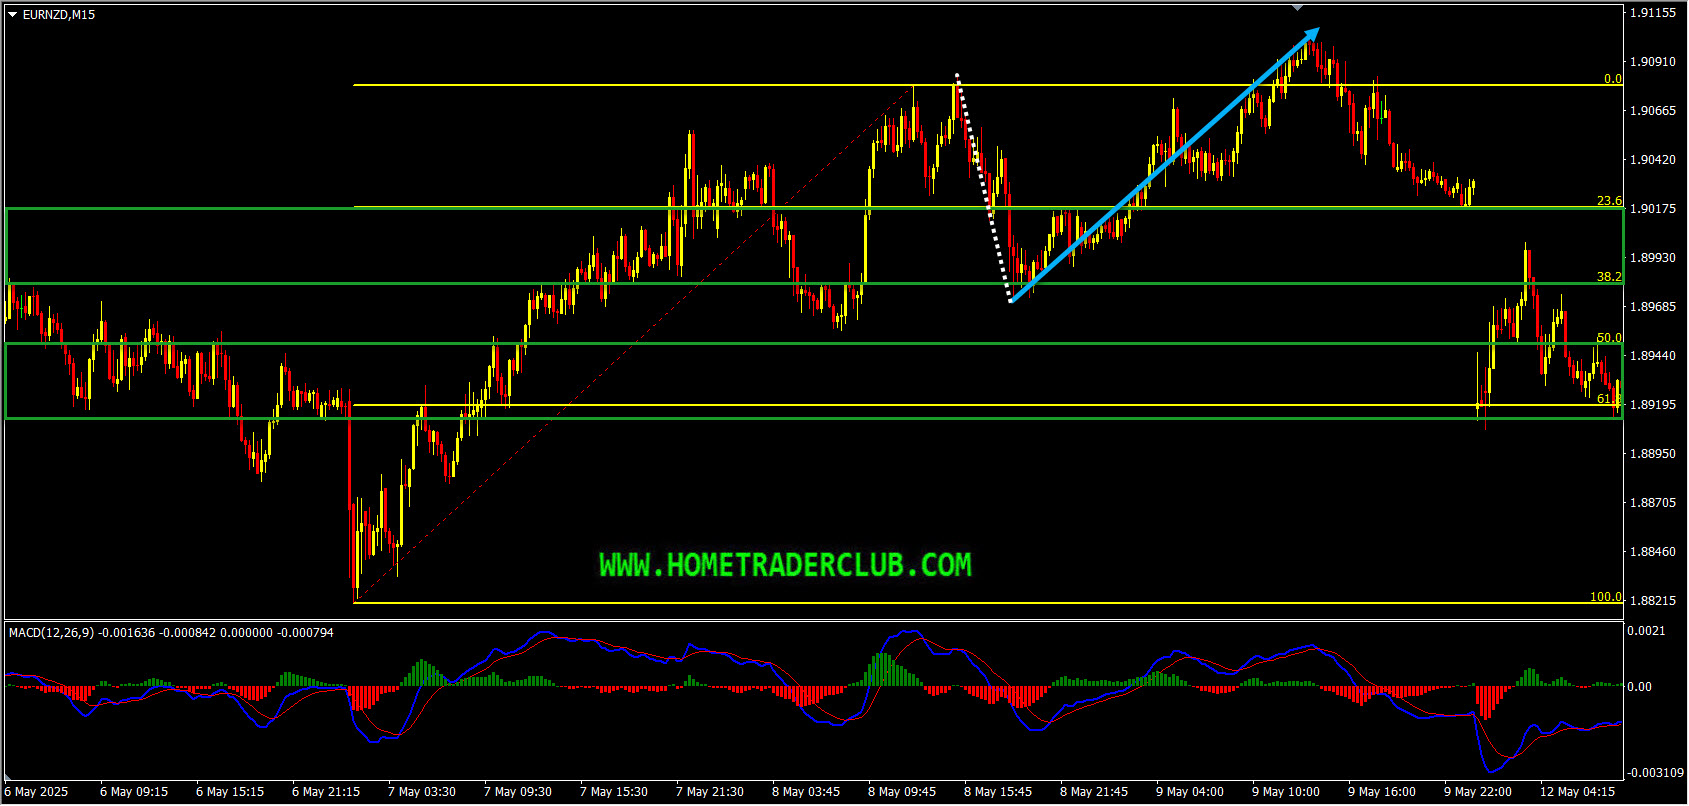Click the 1.89195 price on the axis

coord(1653,405)
